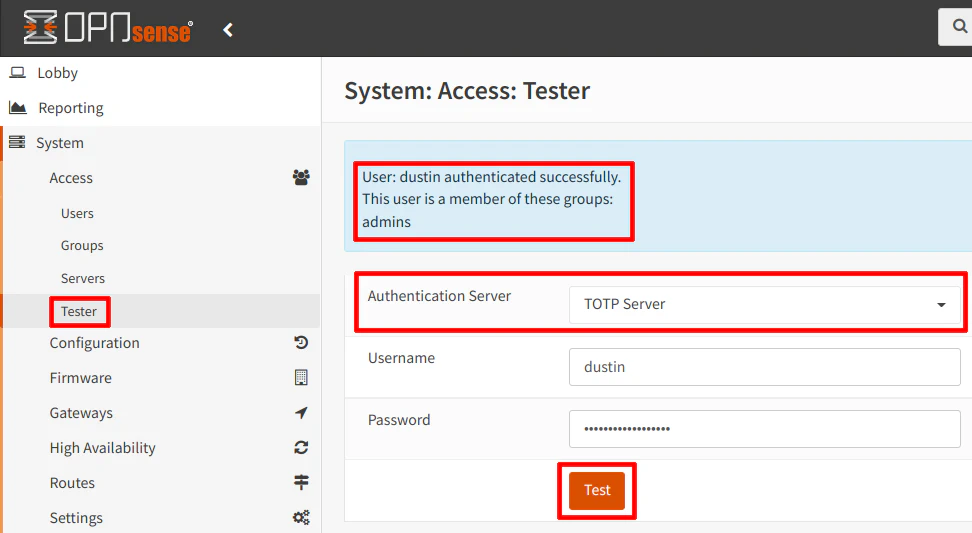Click the Configuration history icon

tap(301, 343)
